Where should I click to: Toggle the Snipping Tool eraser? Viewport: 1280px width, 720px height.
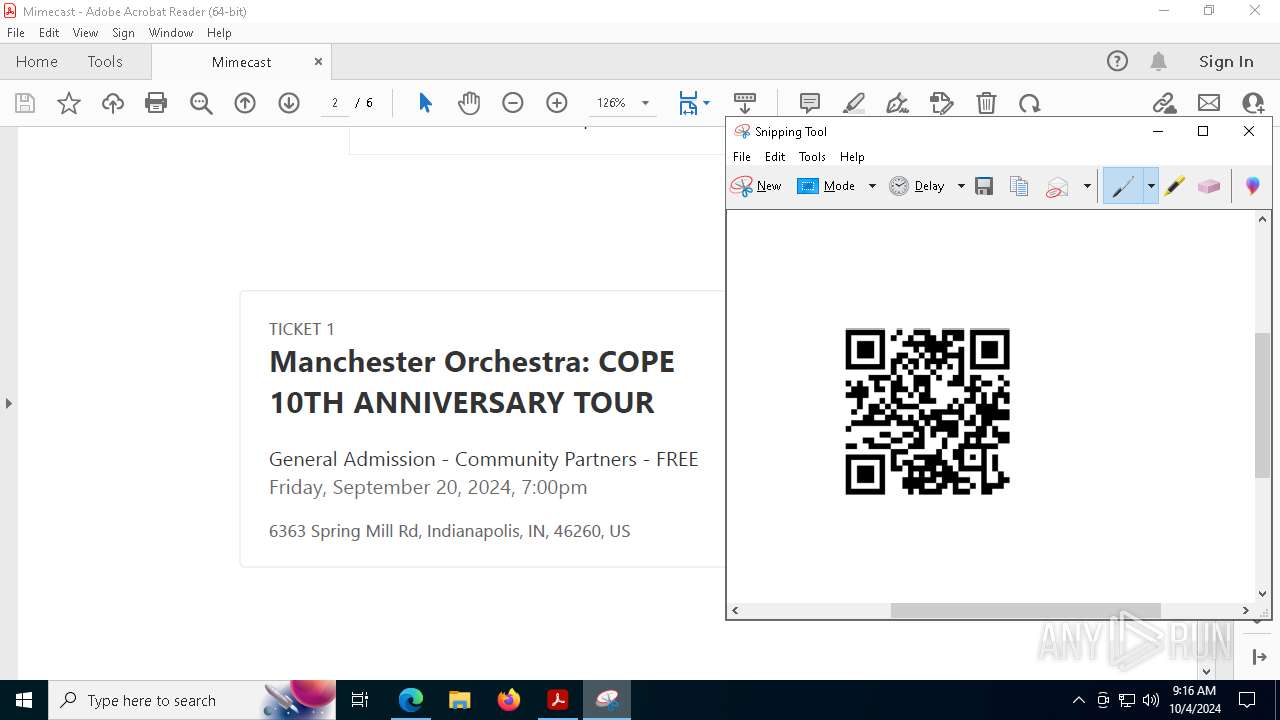point(1209,186)
